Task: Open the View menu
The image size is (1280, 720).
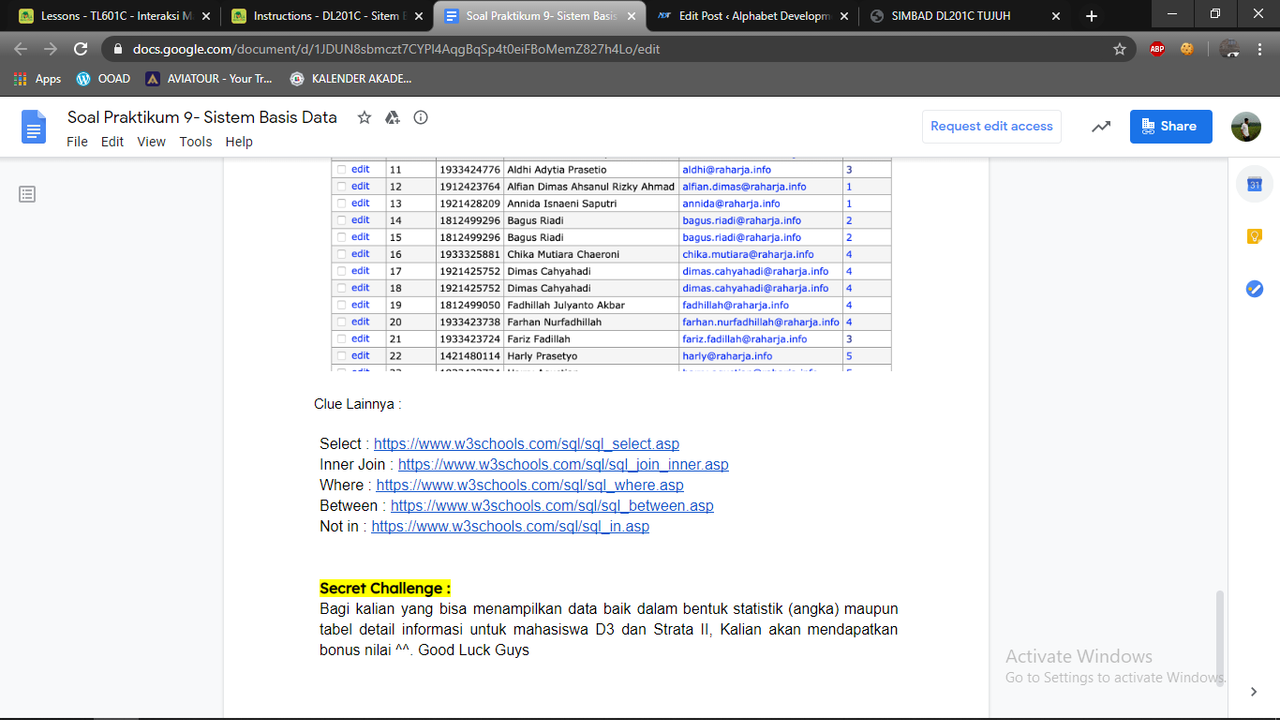Action: tap(151, 142)
